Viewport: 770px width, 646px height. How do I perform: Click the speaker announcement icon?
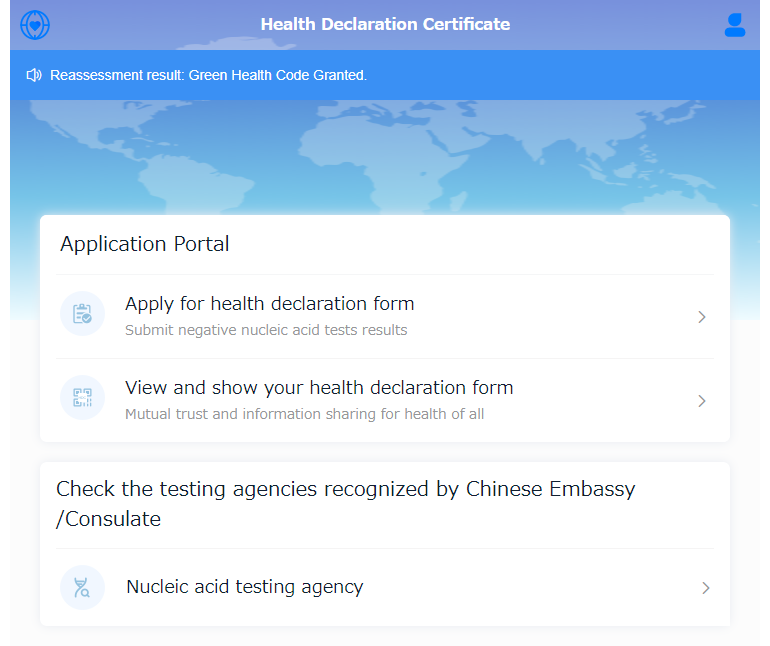point(34,75)
